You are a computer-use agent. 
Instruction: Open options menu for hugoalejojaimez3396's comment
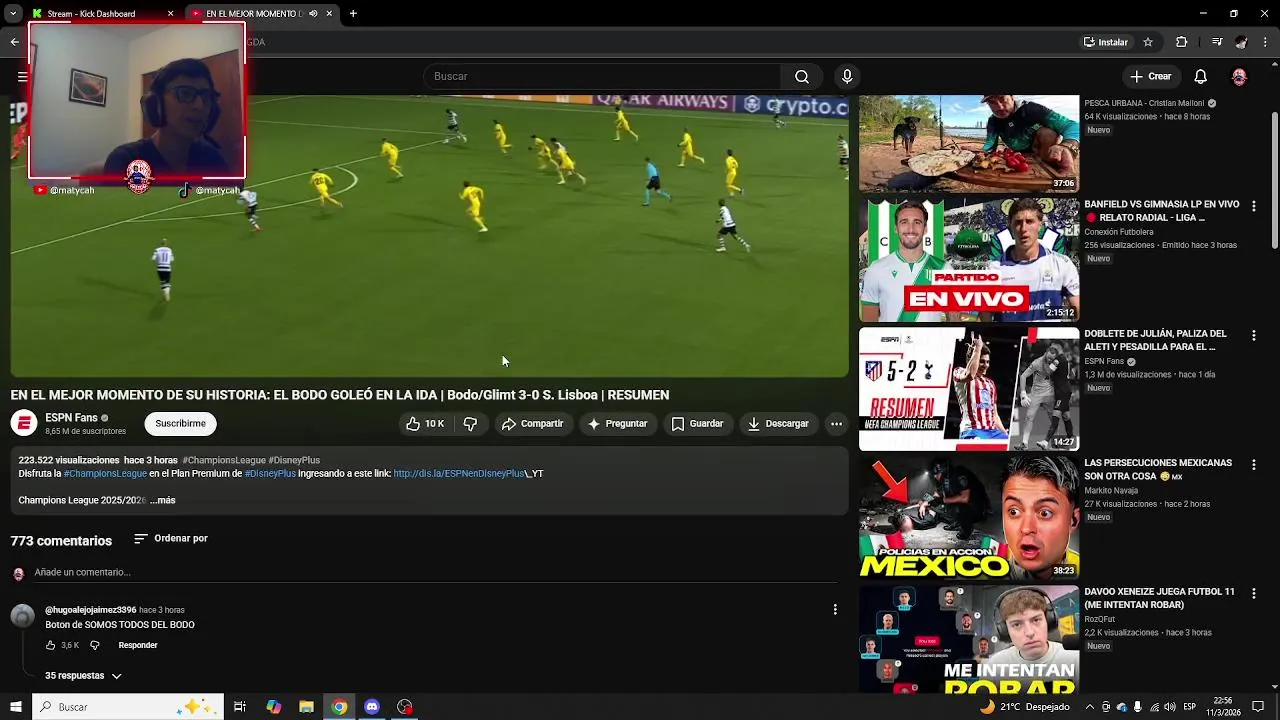835,610
